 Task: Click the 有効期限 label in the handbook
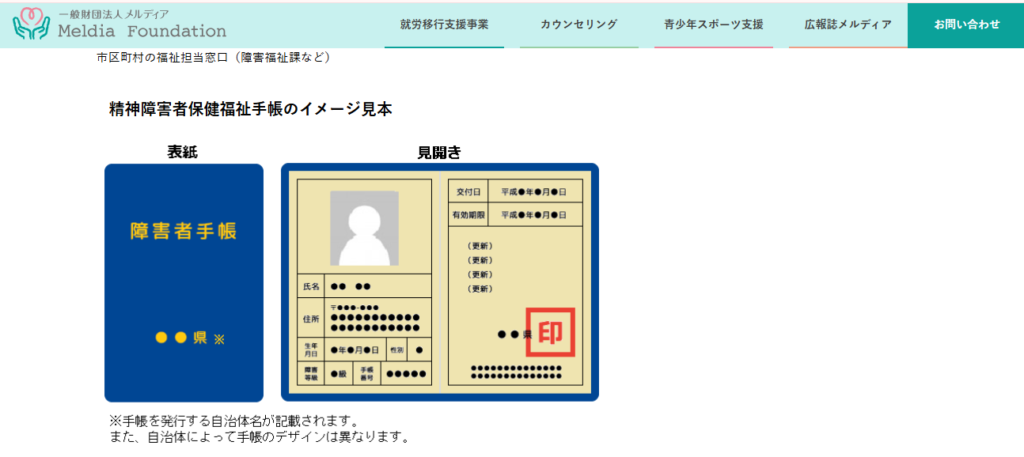(469, 215)
